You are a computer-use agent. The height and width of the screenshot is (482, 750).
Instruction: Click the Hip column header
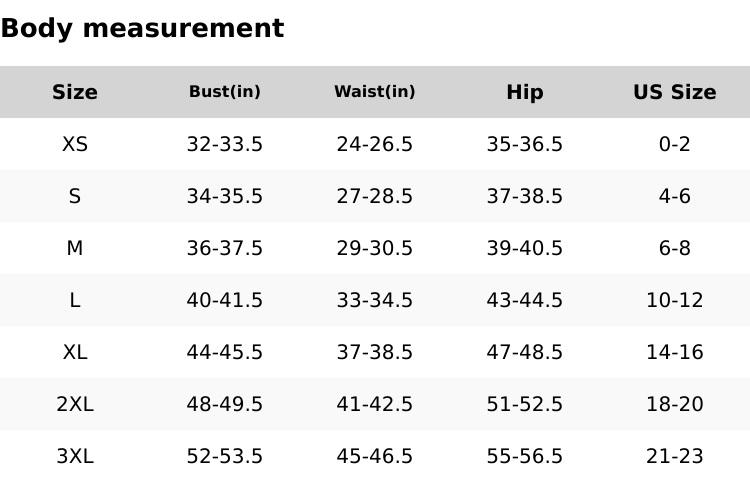tap(525, 92)
